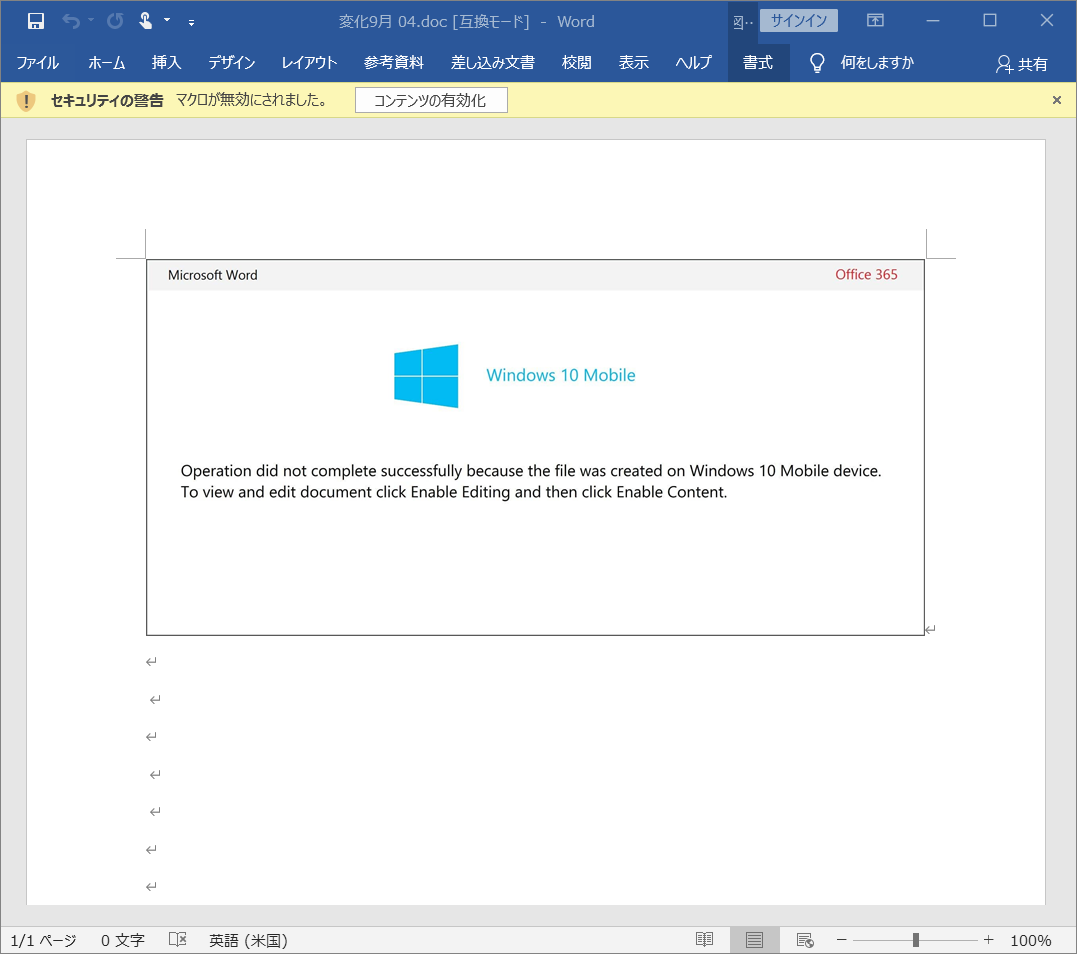Open the デザイン tab
1077x954 pixels.
231,63
